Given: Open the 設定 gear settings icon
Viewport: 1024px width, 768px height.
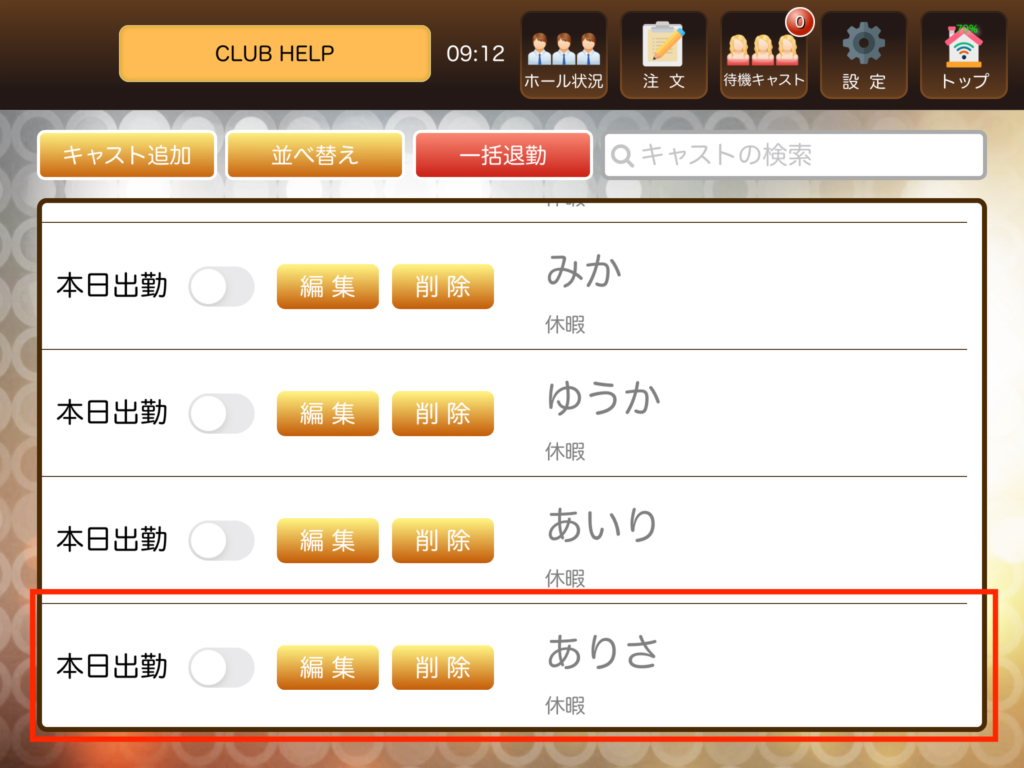Looking at the screenshot, I should click(x=863, y=55).
